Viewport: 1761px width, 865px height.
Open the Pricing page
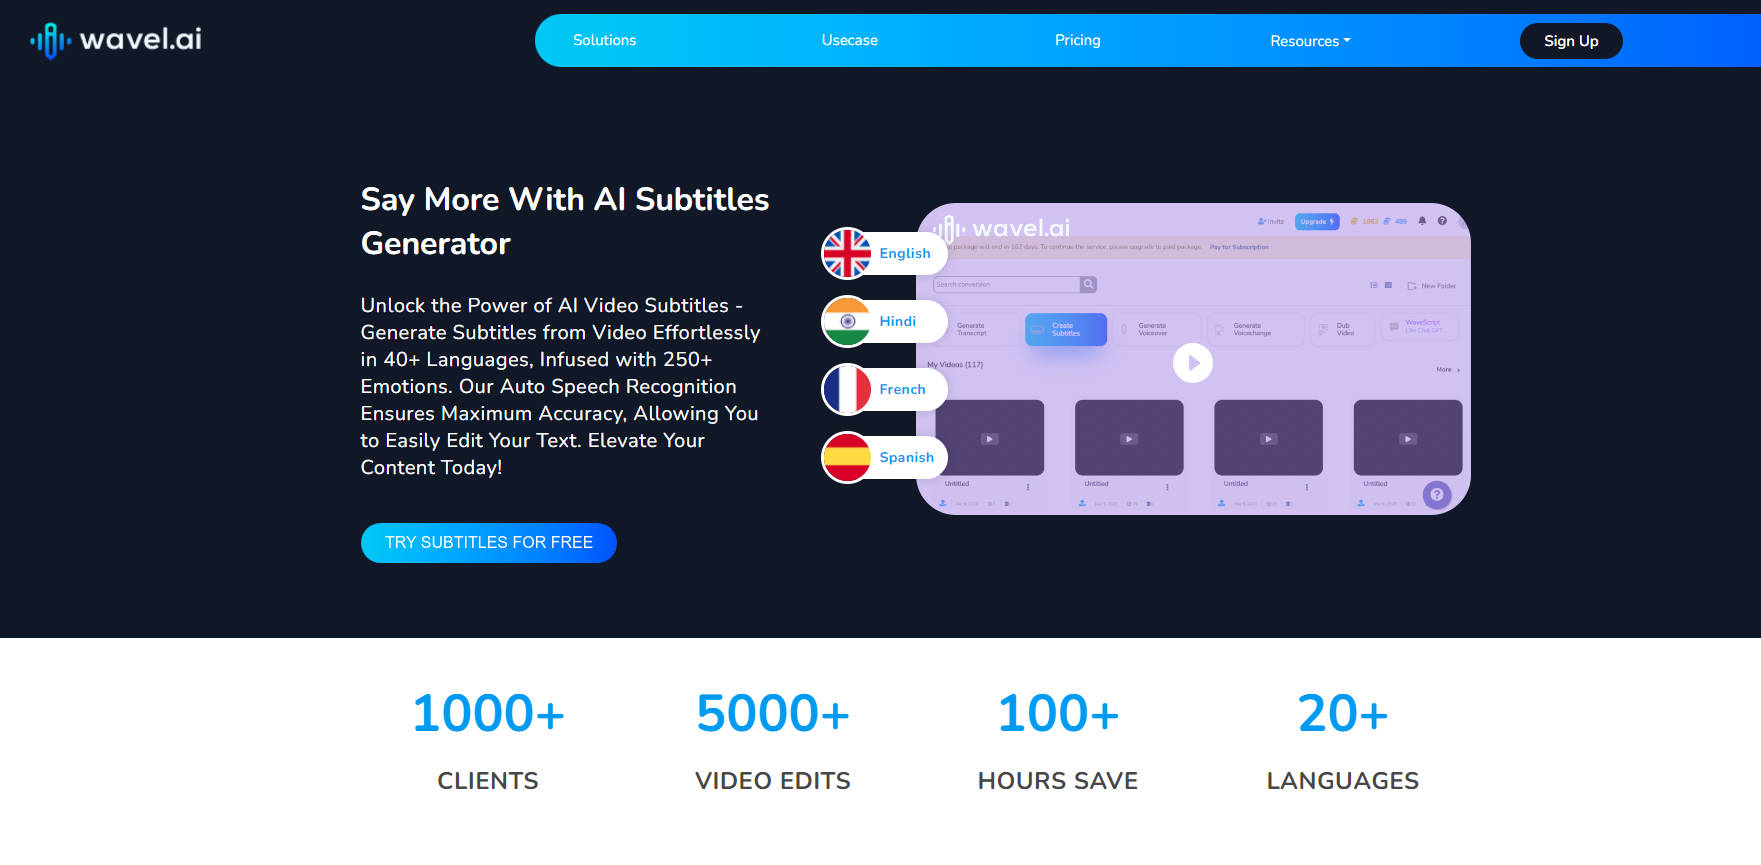tap(1077, 40)
